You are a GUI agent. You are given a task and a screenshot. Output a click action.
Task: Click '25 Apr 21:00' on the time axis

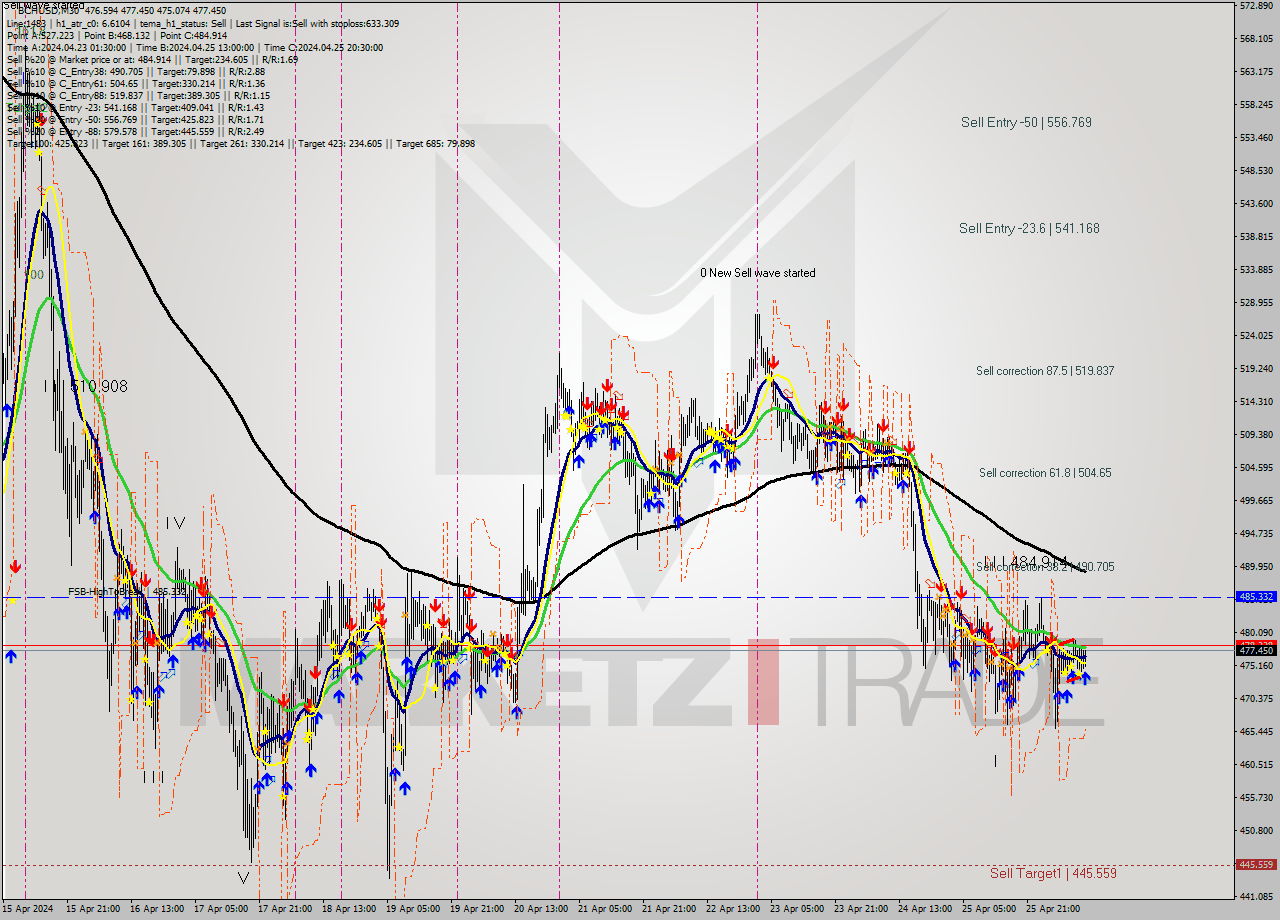pyautogui.click(x=1055, y=910)
